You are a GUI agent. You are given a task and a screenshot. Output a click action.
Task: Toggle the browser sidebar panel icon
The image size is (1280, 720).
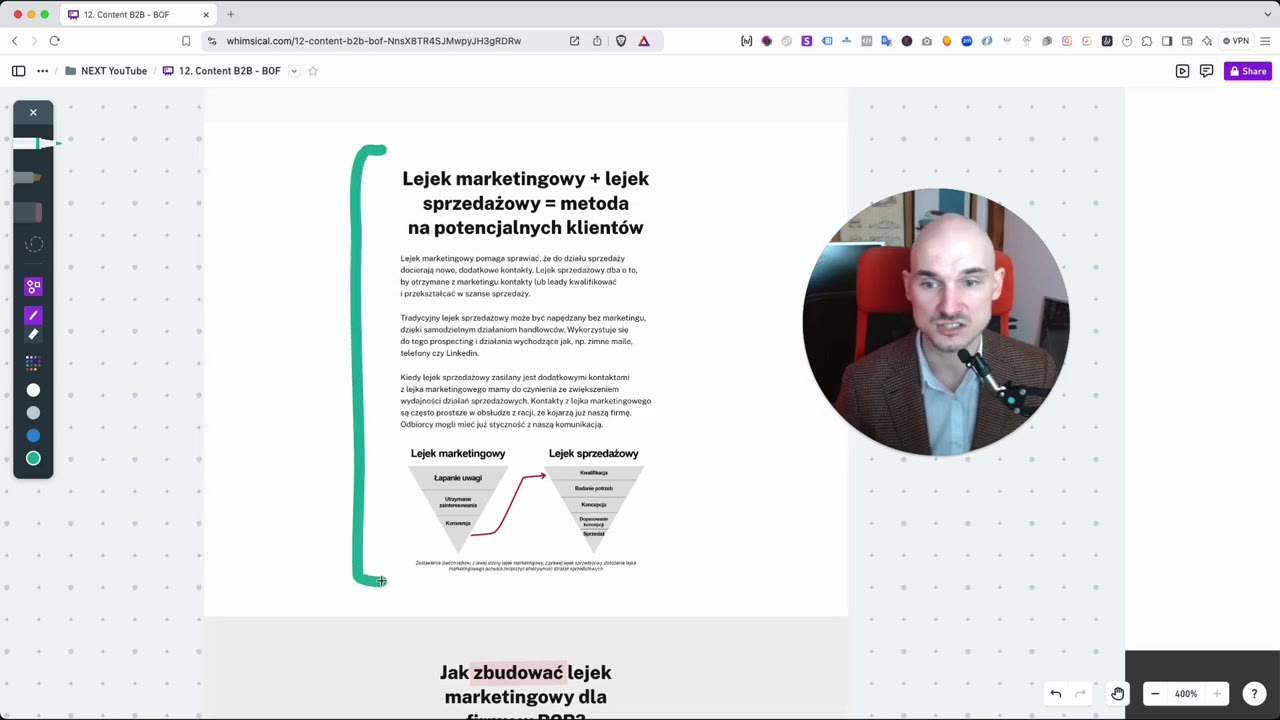point(1167,41)
